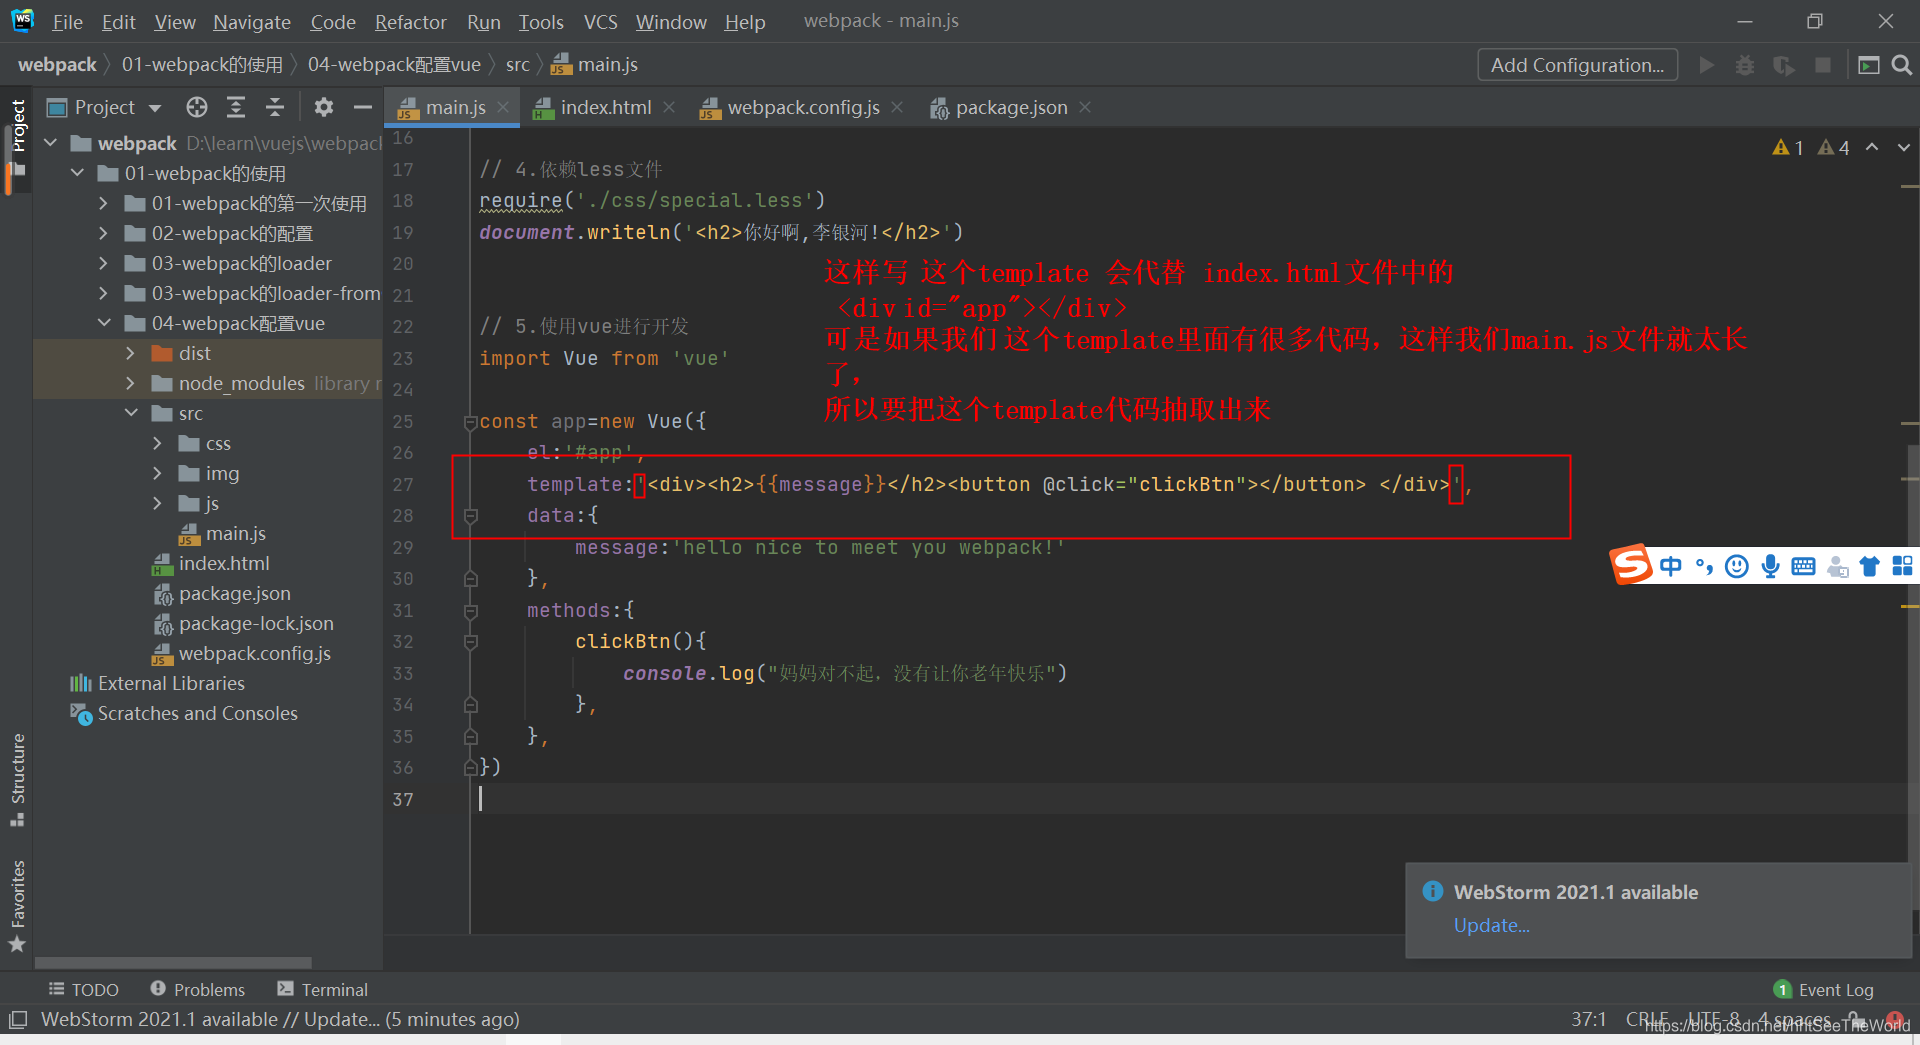Open the Structure side tool window
The image size is (1920, 1045).
point(17,780)
